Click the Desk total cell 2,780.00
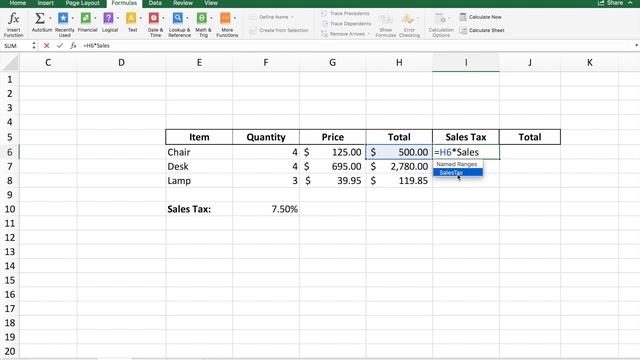The width and height of the screenshot is (640, 360). pyautogui.click(x=399, y=167)
